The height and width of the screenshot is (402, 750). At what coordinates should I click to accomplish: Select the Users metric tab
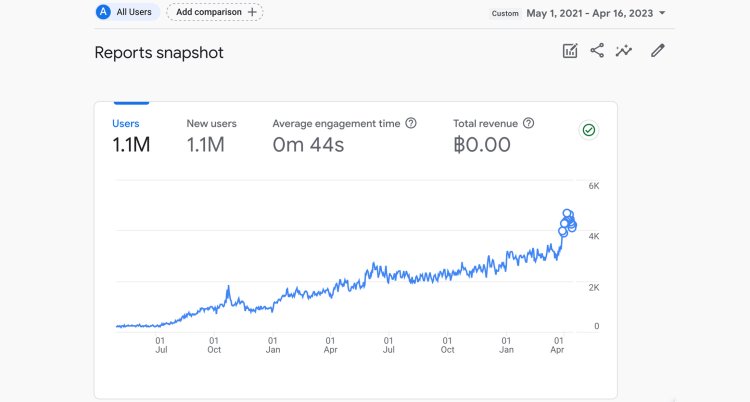126,124
